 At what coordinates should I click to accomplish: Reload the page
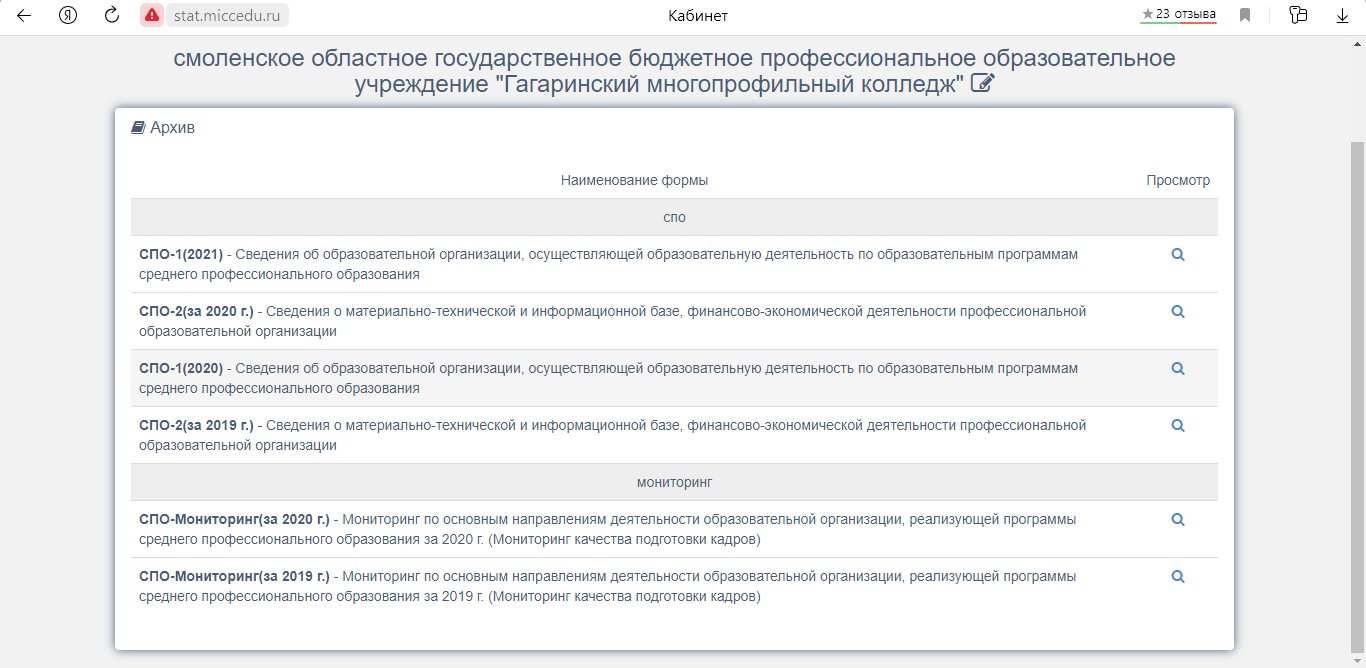pos(112,15)
